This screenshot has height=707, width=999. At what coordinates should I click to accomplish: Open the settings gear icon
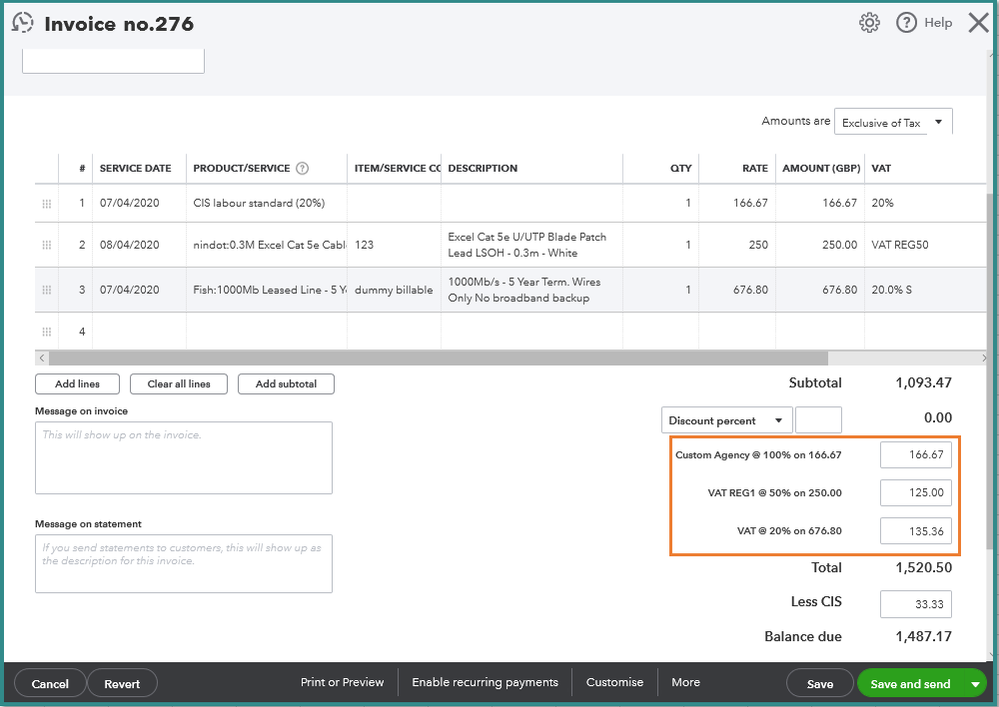(x=869, y=22)
